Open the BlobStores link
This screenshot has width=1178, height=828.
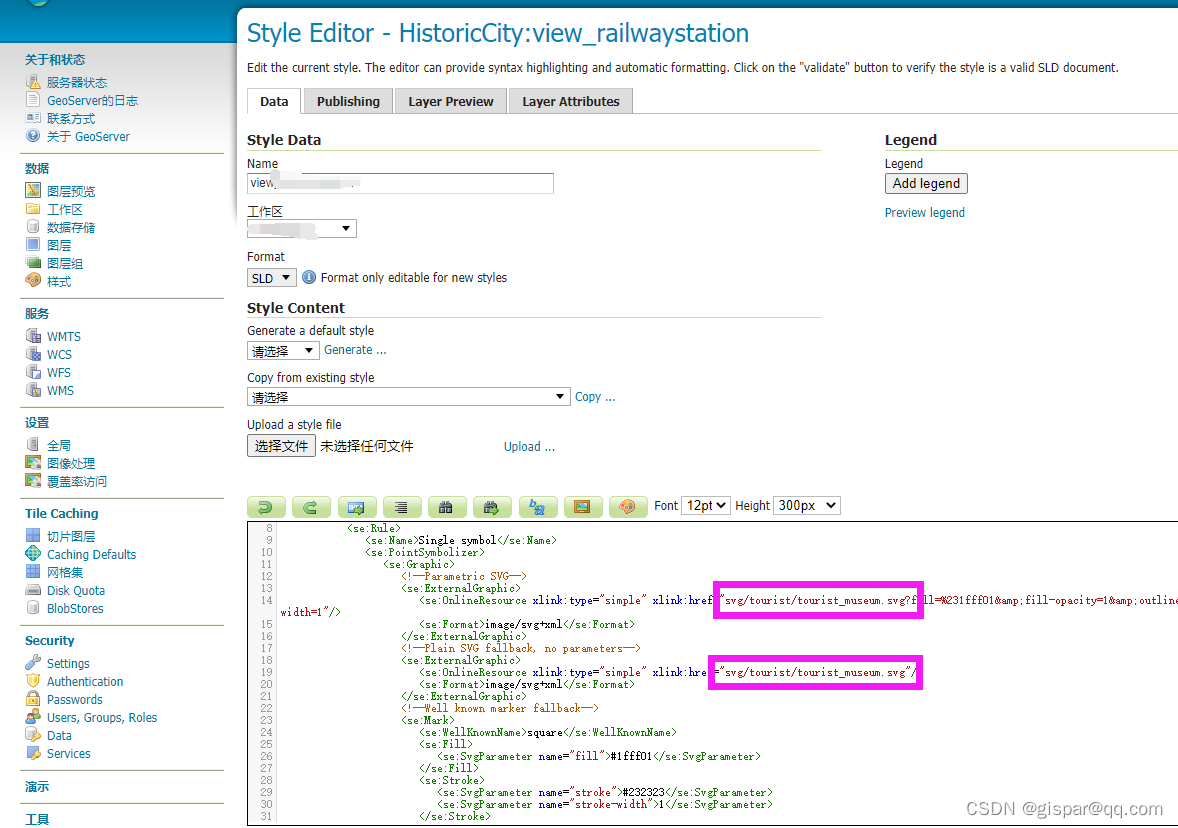(x=75, y=609)
